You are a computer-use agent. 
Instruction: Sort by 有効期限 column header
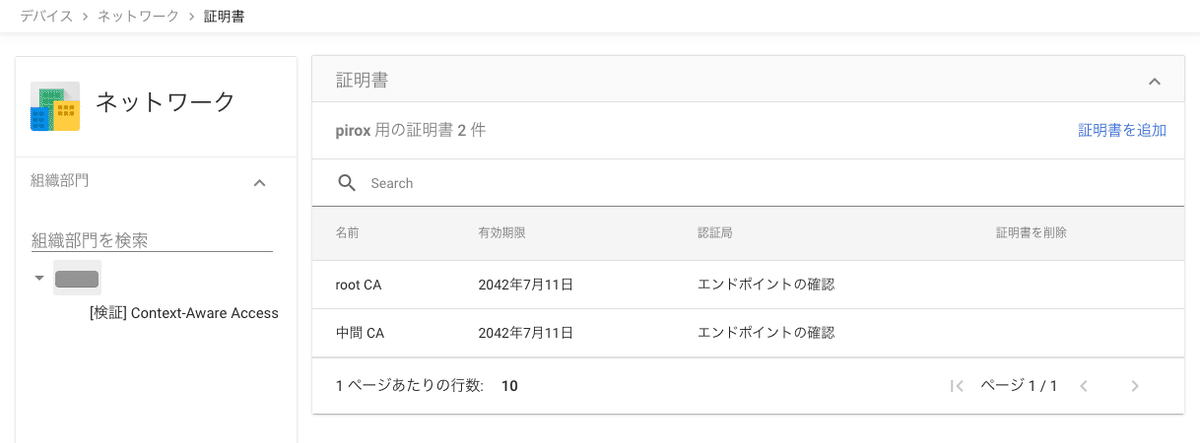(502, 233)
